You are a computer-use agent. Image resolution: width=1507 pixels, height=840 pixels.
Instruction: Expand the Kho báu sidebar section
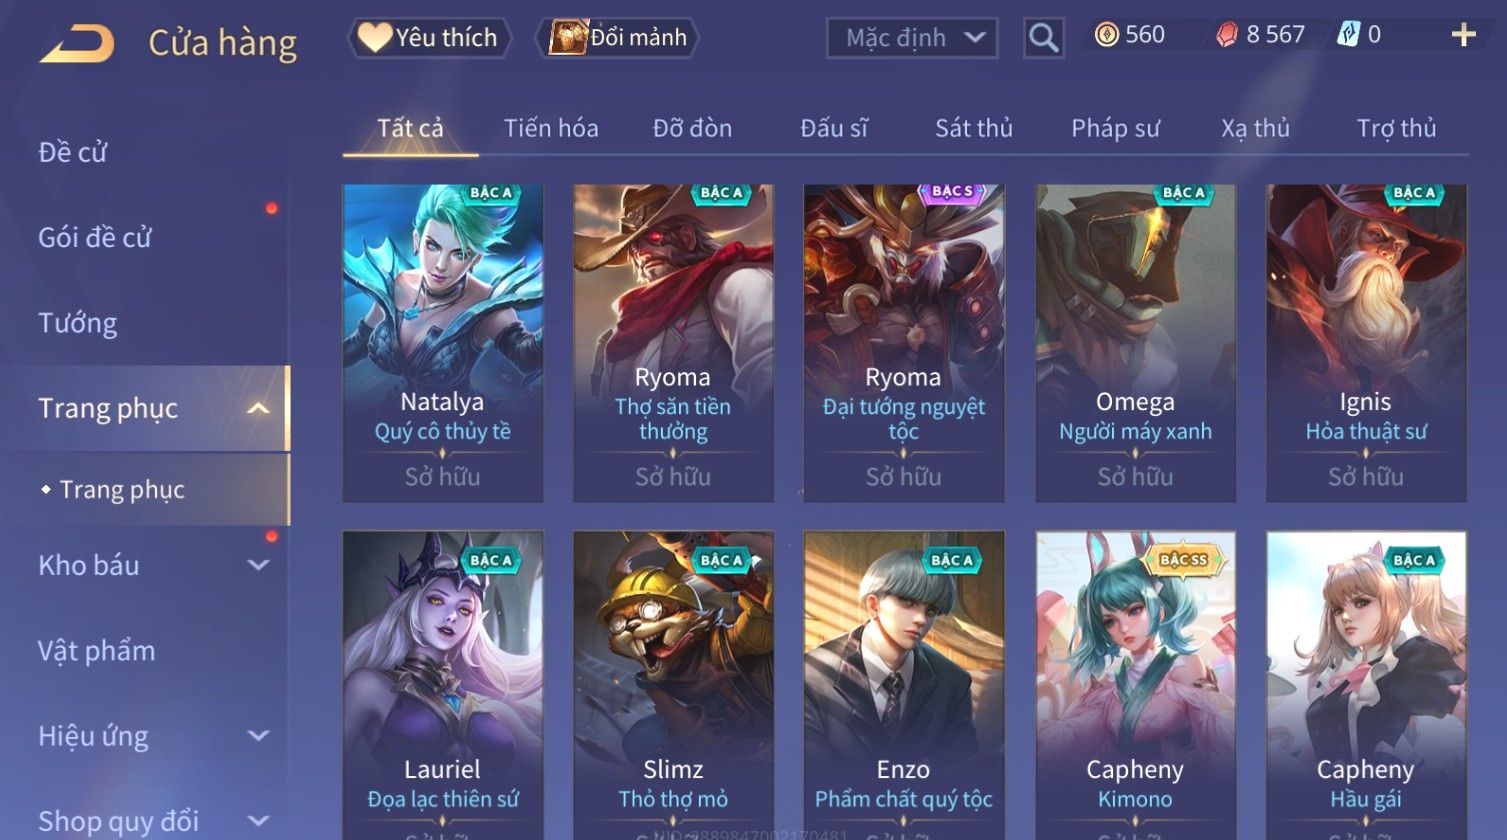(x=258, y=565)
